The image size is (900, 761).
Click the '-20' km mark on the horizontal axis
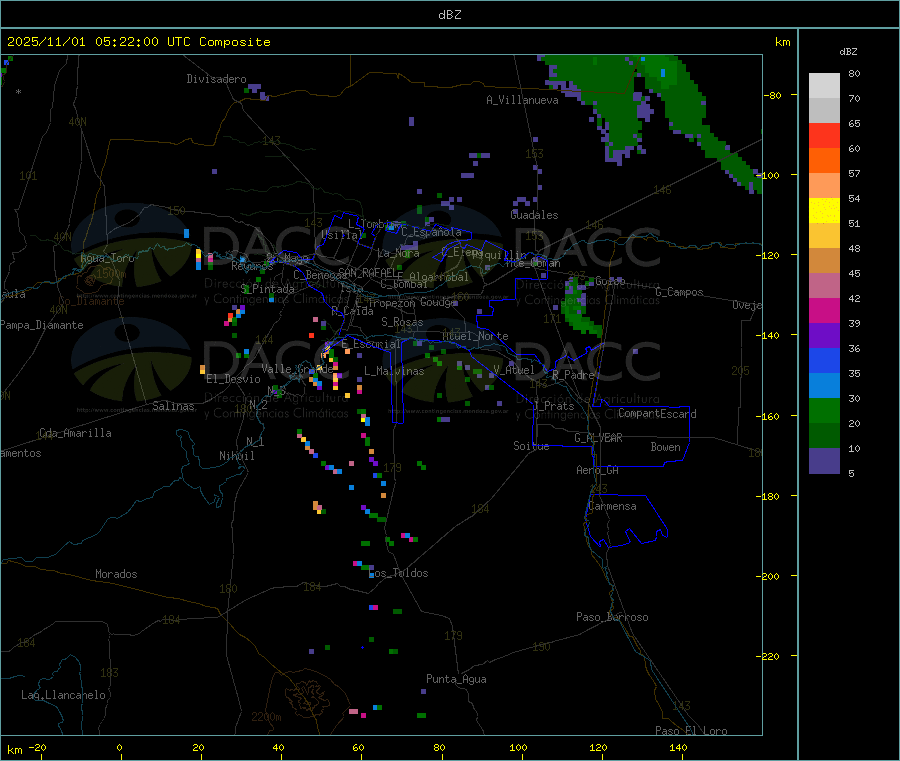pyautogui.click(x=37, y=747)
